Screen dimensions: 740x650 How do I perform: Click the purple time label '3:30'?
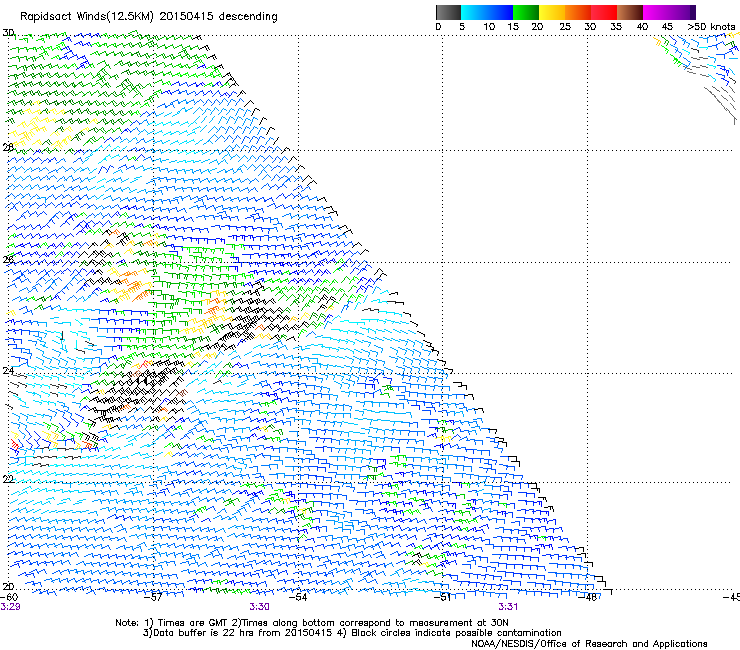260,607
